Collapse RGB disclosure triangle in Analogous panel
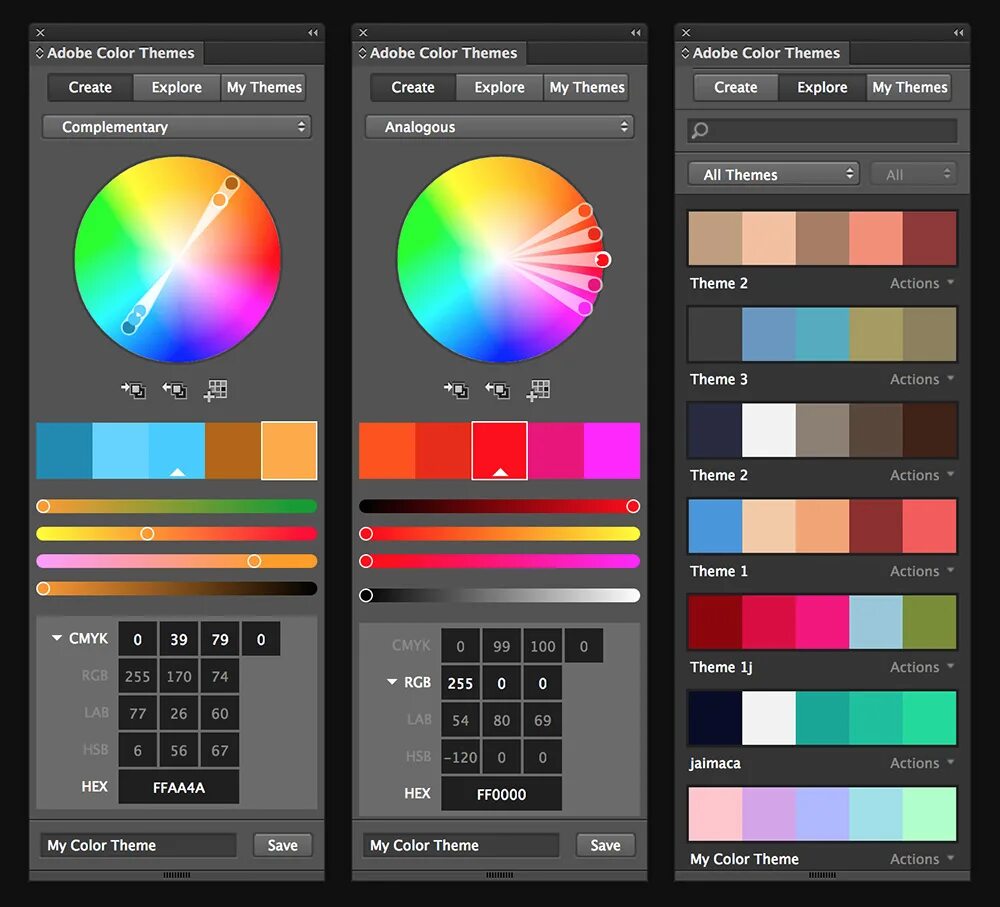The width and height of the screenshot is (1000, 907). 392,682
